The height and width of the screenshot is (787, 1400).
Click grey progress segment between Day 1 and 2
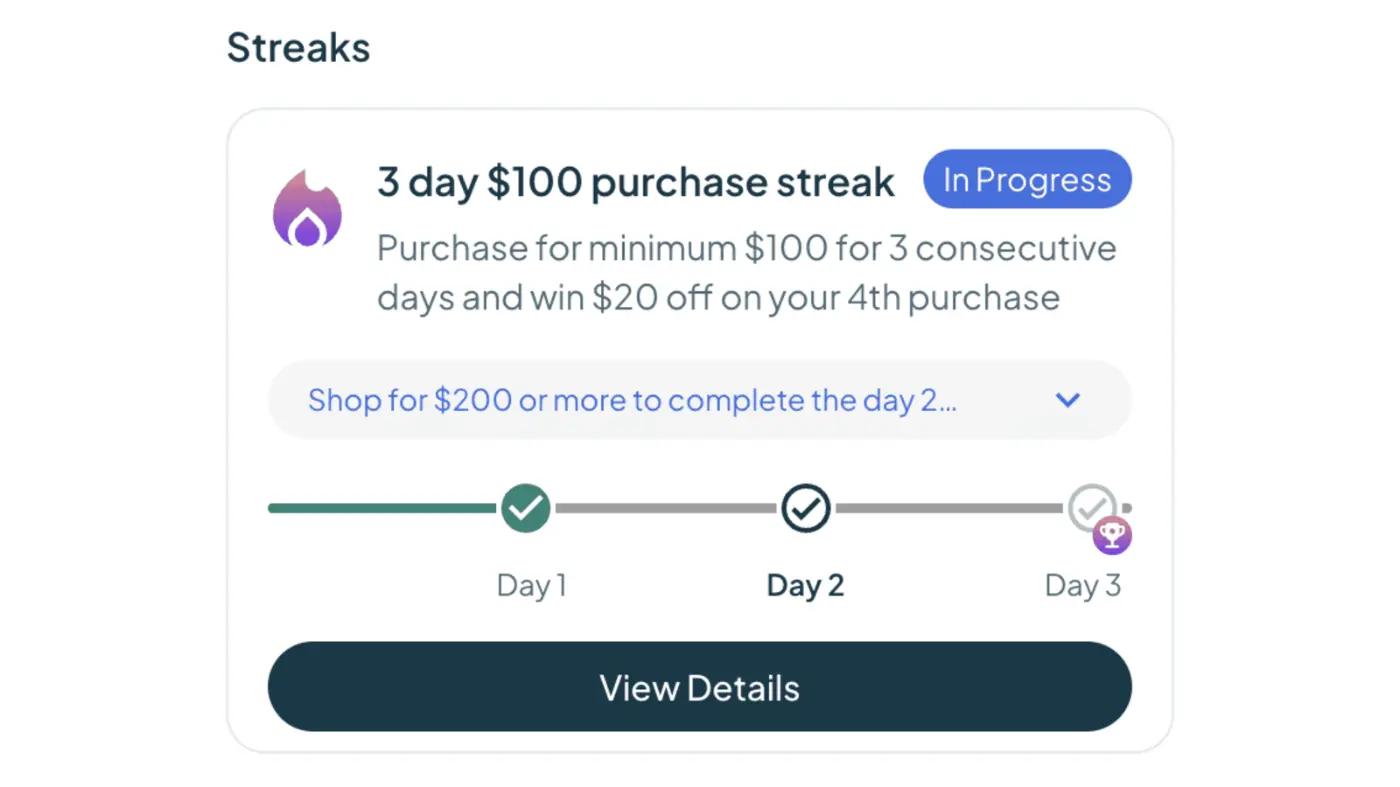click(x=666, y=508)
